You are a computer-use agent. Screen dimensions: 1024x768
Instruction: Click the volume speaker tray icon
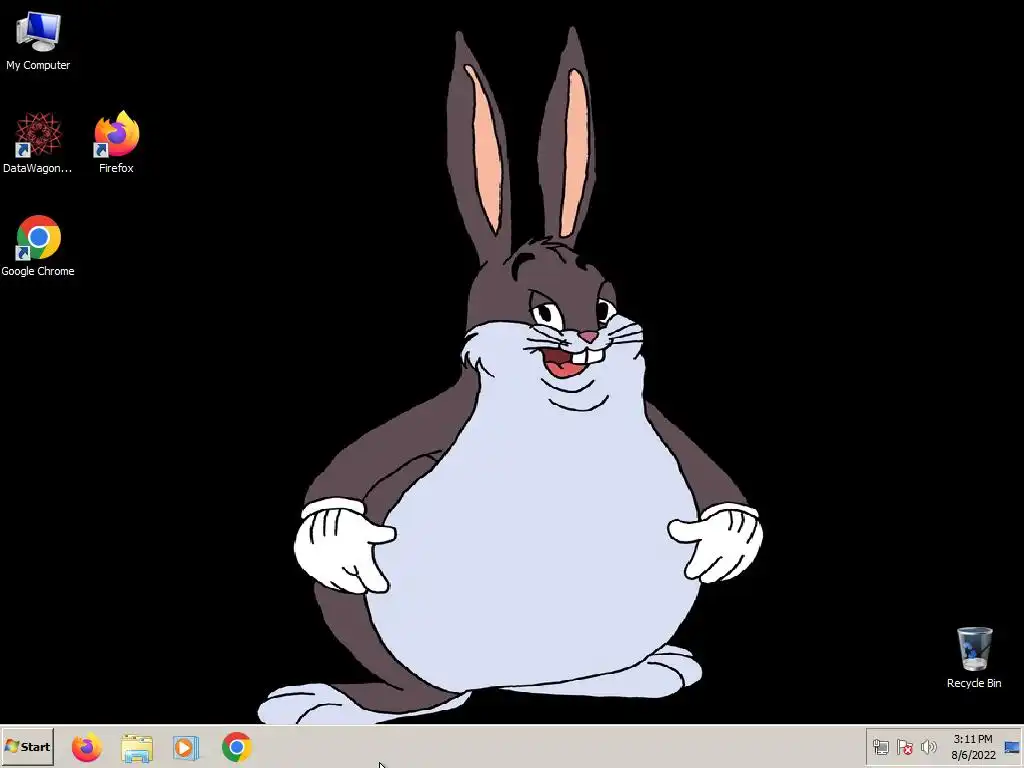(x=928, y=747)
